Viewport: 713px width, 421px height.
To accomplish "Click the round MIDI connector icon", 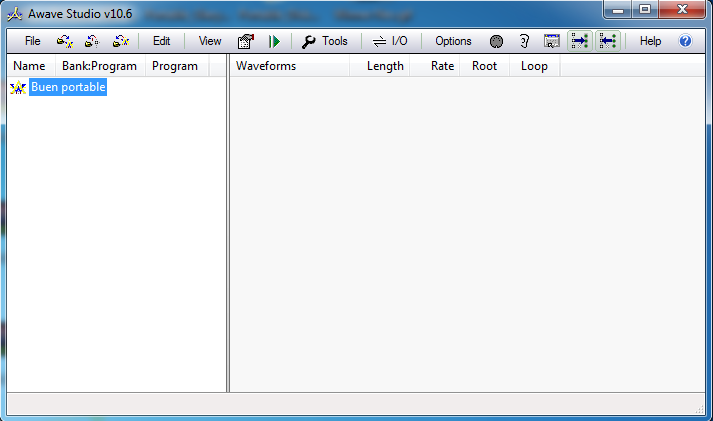I will [496, 41].
